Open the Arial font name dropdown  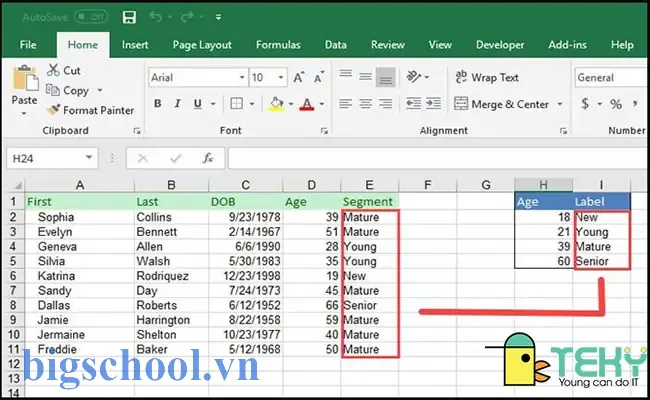242,78
